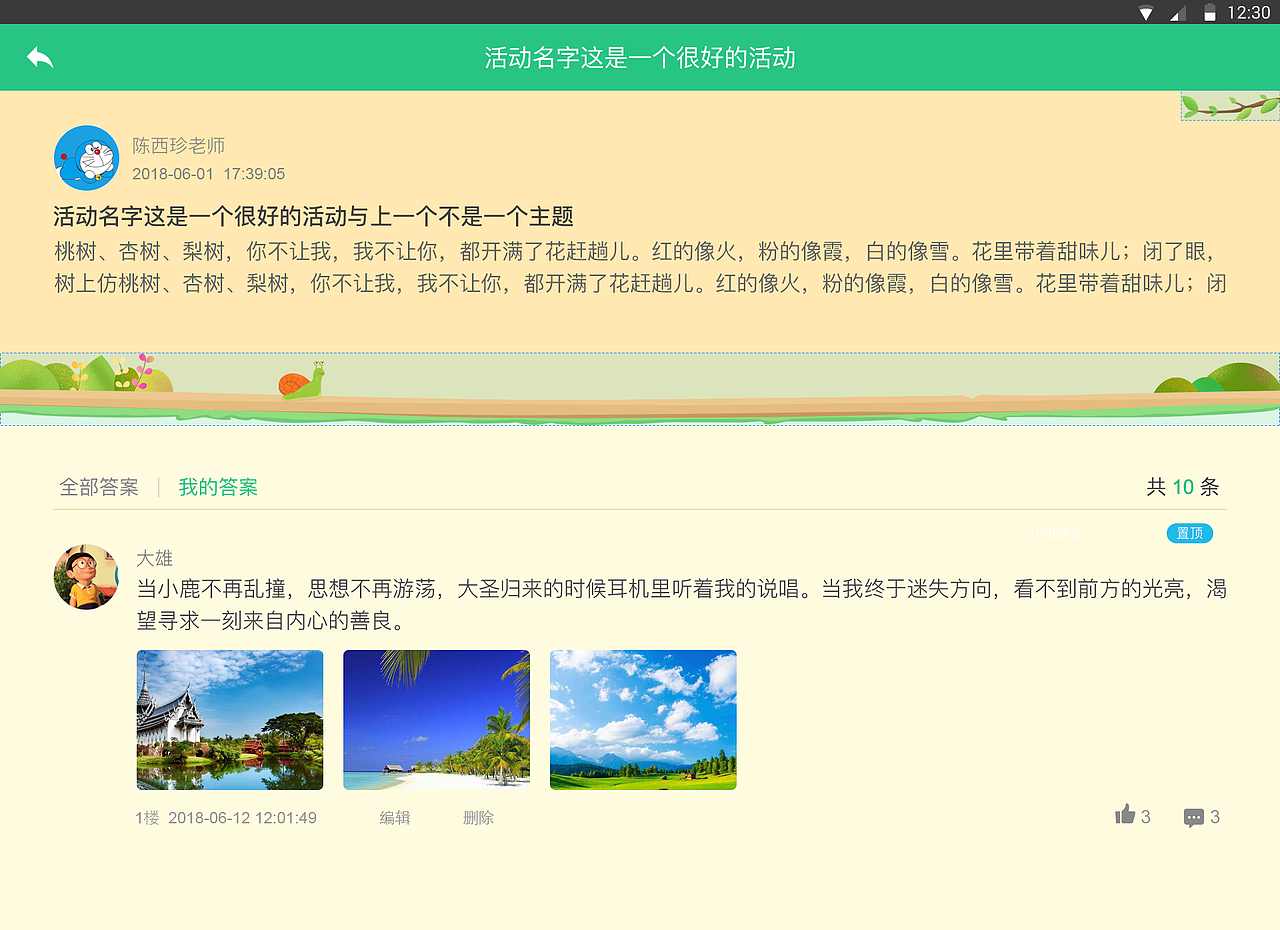Viewport: 1280px width, 930px height.
Task: Switch to the 全部答案 tab
Action: click(98, 487)
